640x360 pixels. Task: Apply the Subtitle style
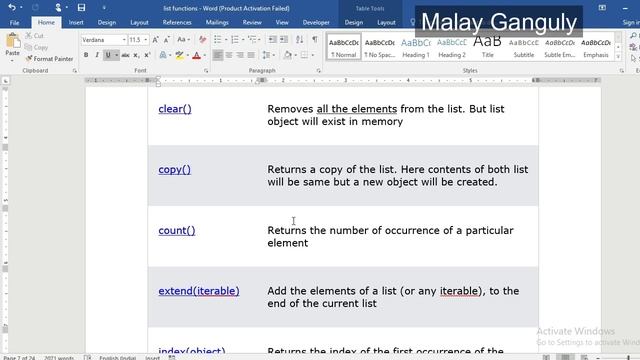524,47
